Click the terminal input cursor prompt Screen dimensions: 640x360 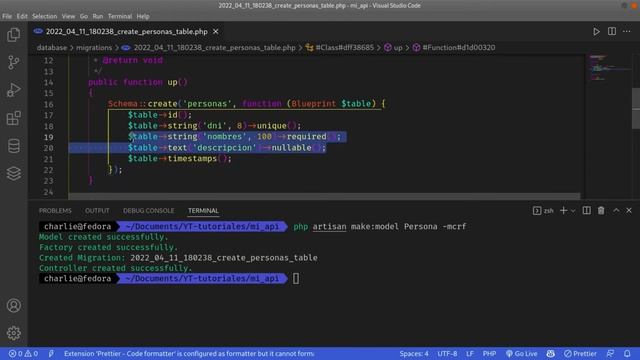(x=296, y=279)
